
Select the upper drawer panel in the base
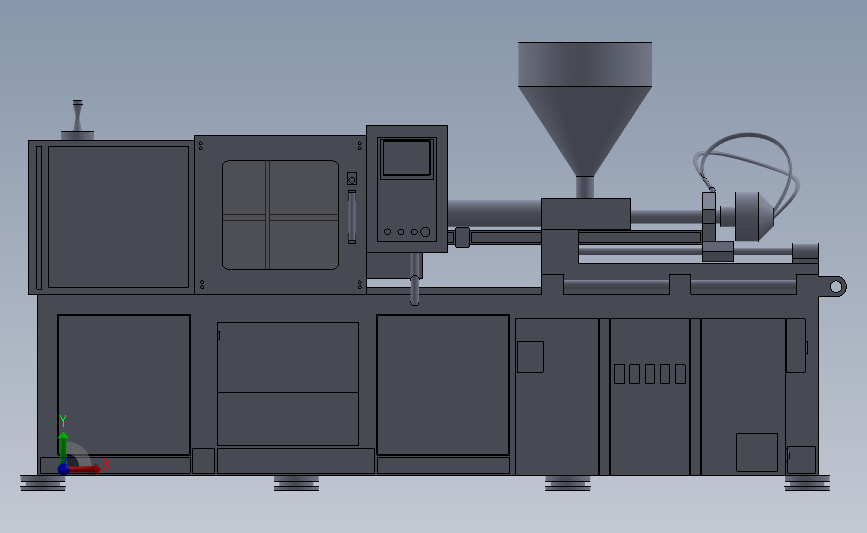pyautogui.click(x=288, y=358)
